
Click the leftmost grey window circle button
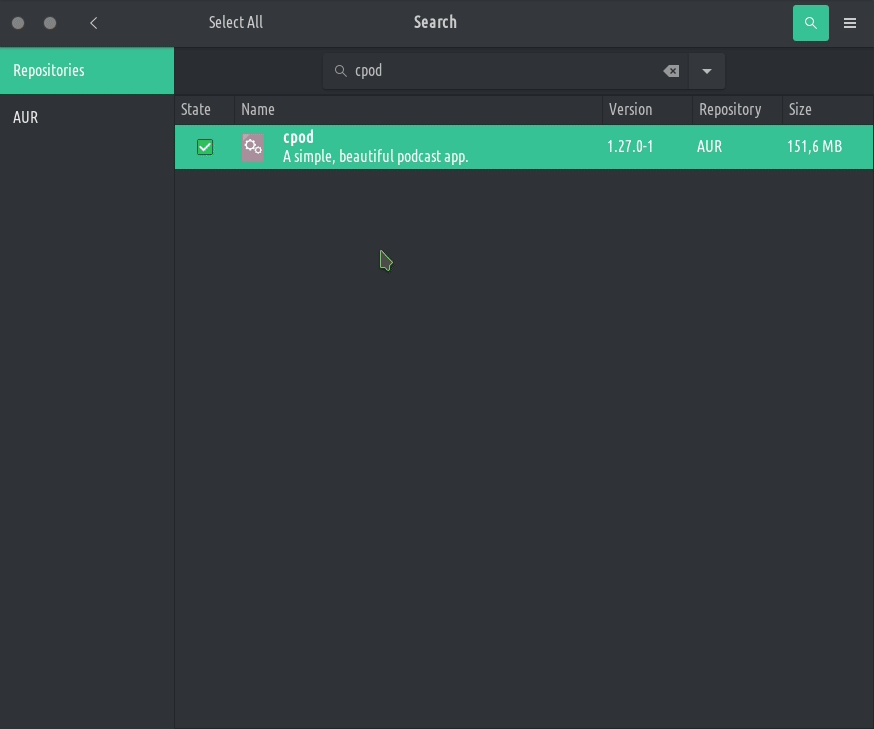18,23
